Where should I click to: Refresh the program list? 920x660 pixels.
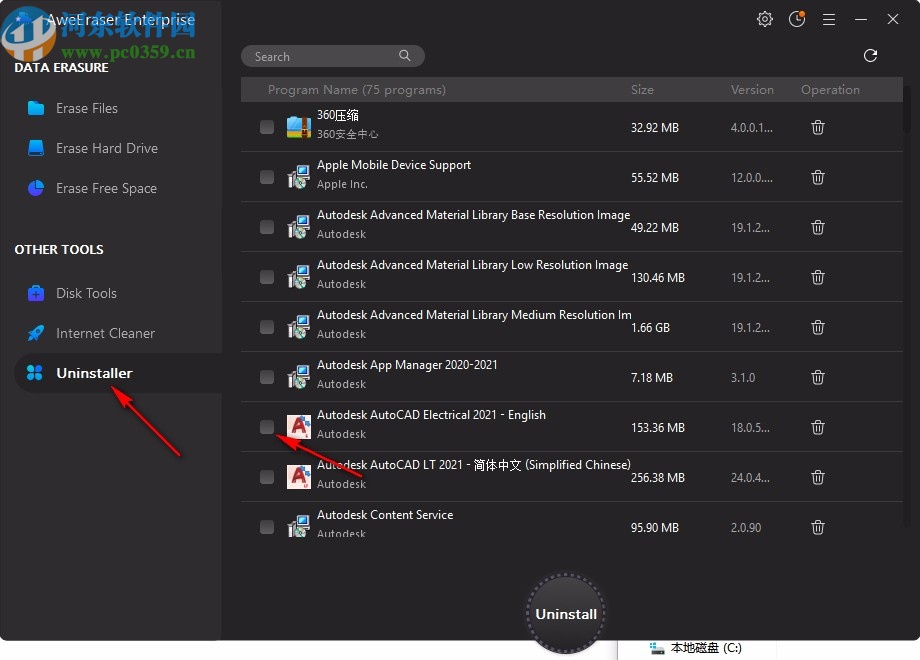(870, 56)
